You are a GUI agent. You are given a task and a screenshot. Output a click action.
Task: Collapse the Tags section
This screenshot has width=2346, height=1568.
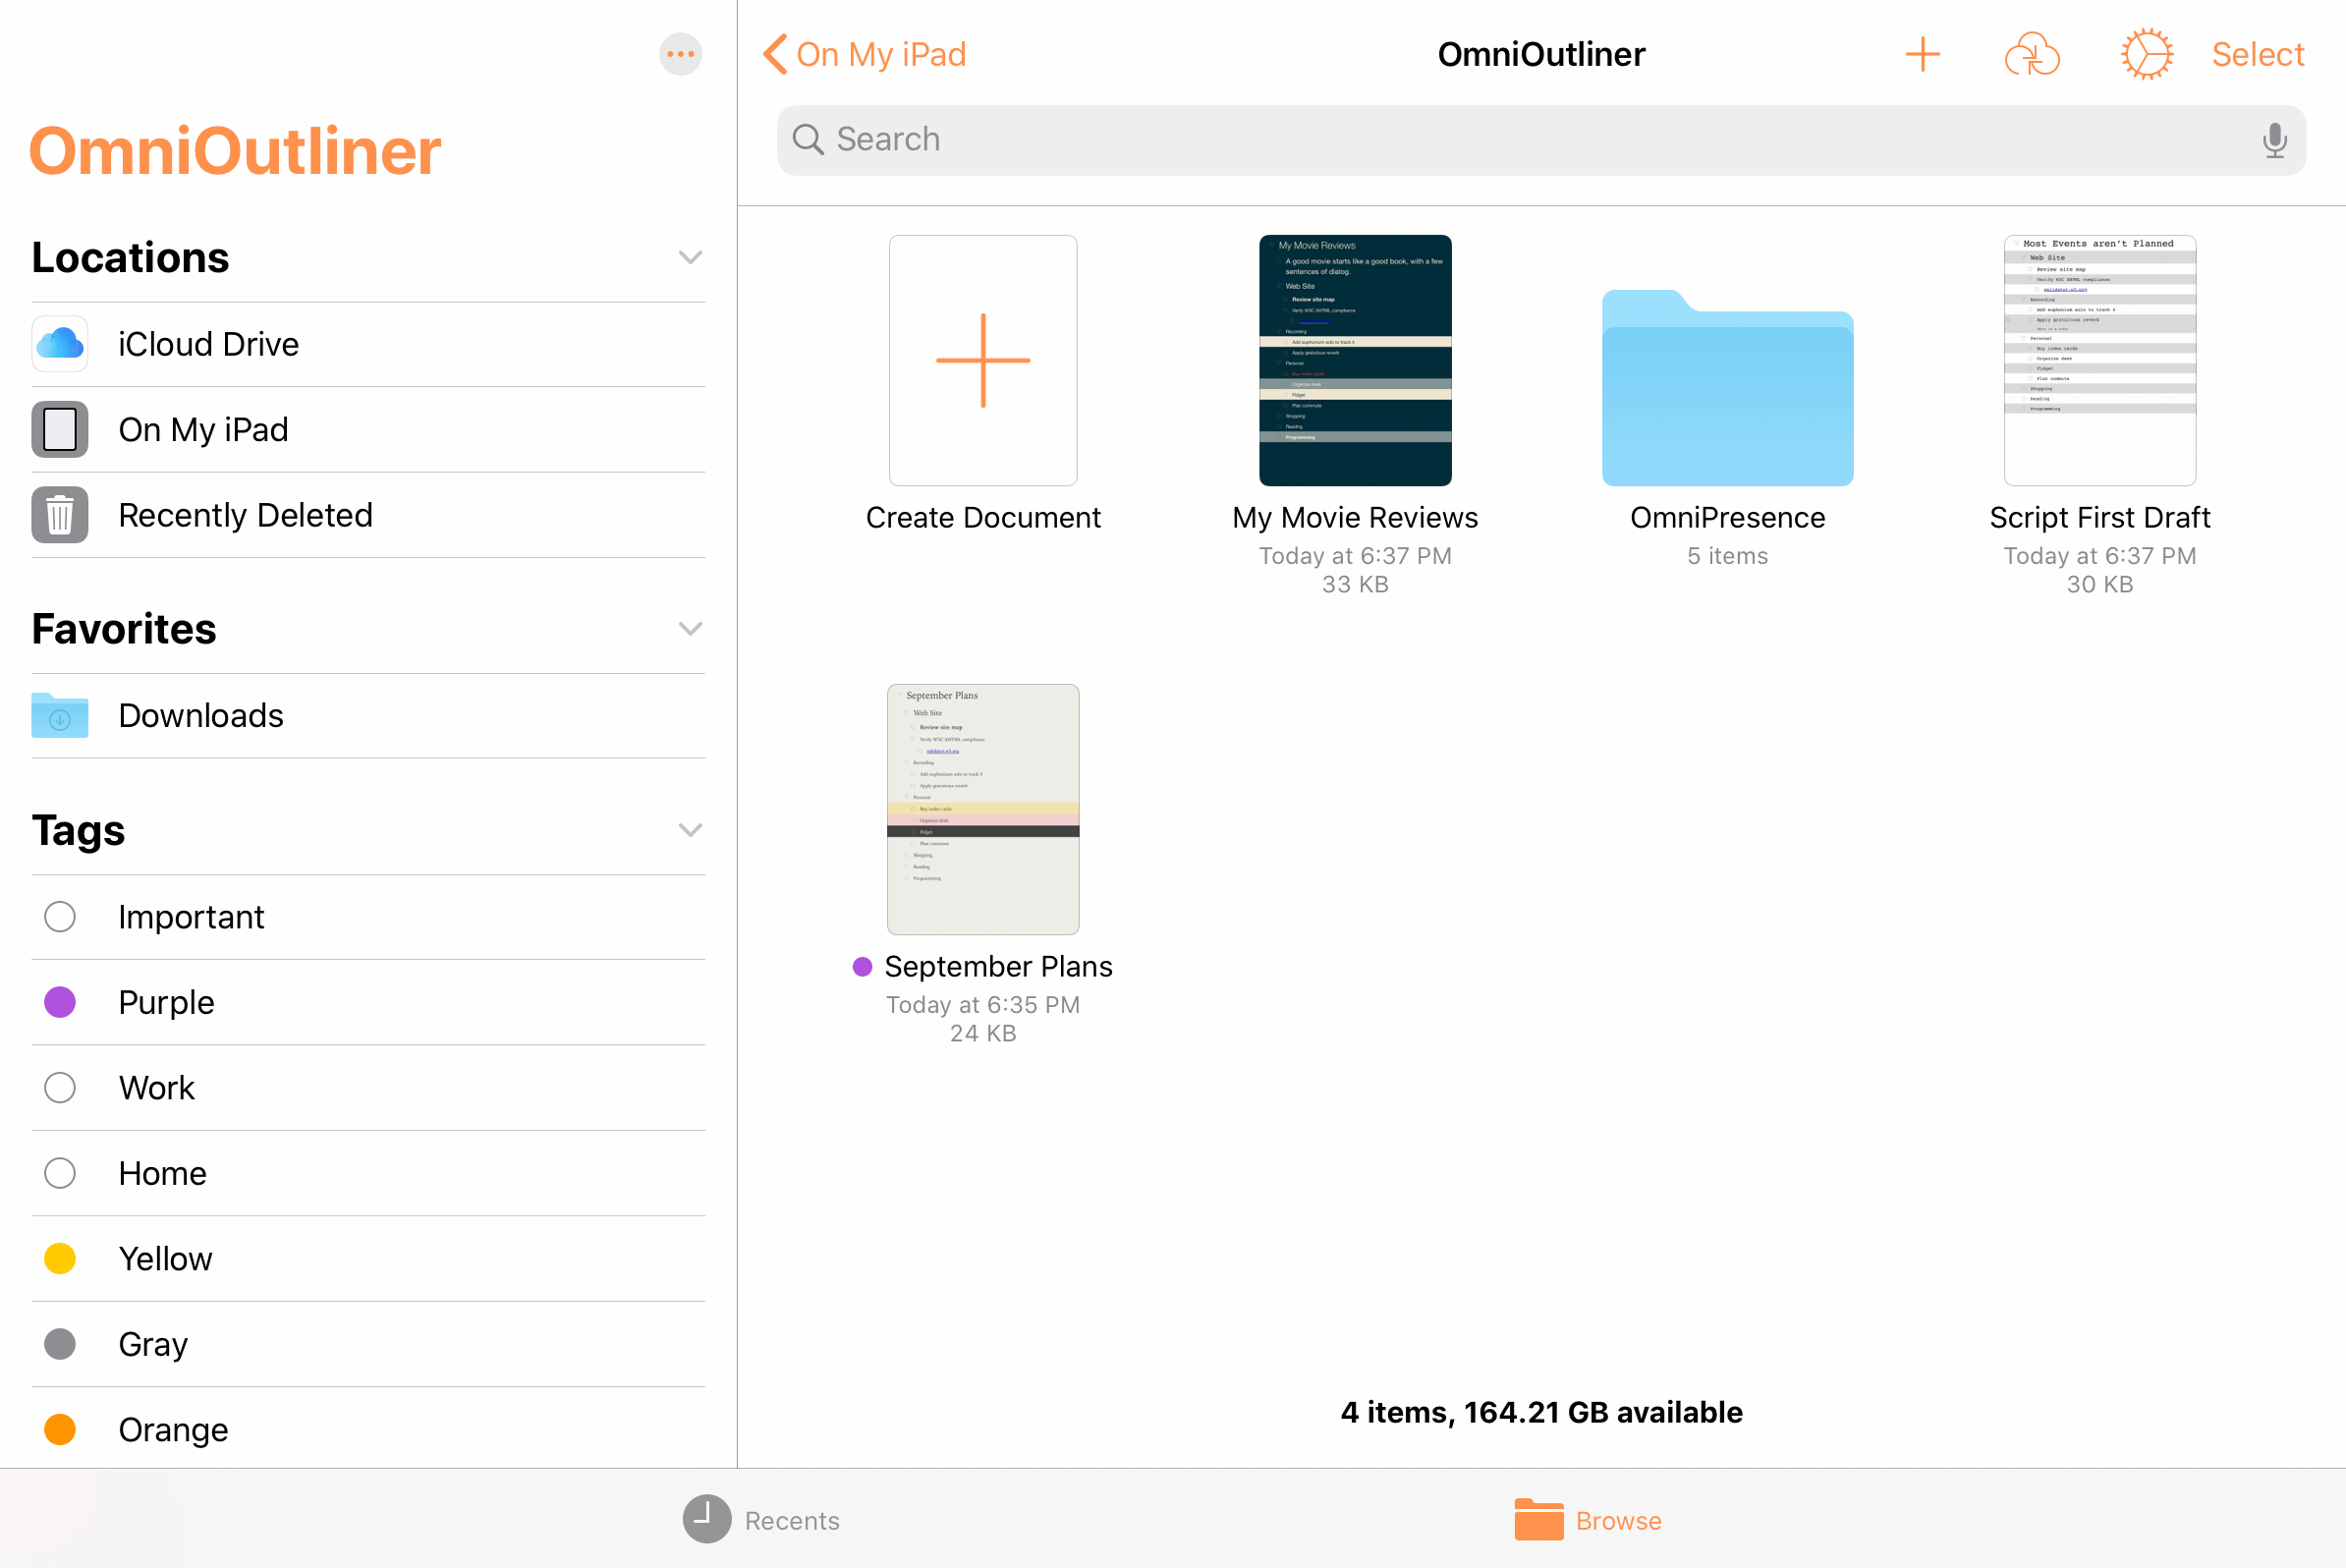(691, 829)
